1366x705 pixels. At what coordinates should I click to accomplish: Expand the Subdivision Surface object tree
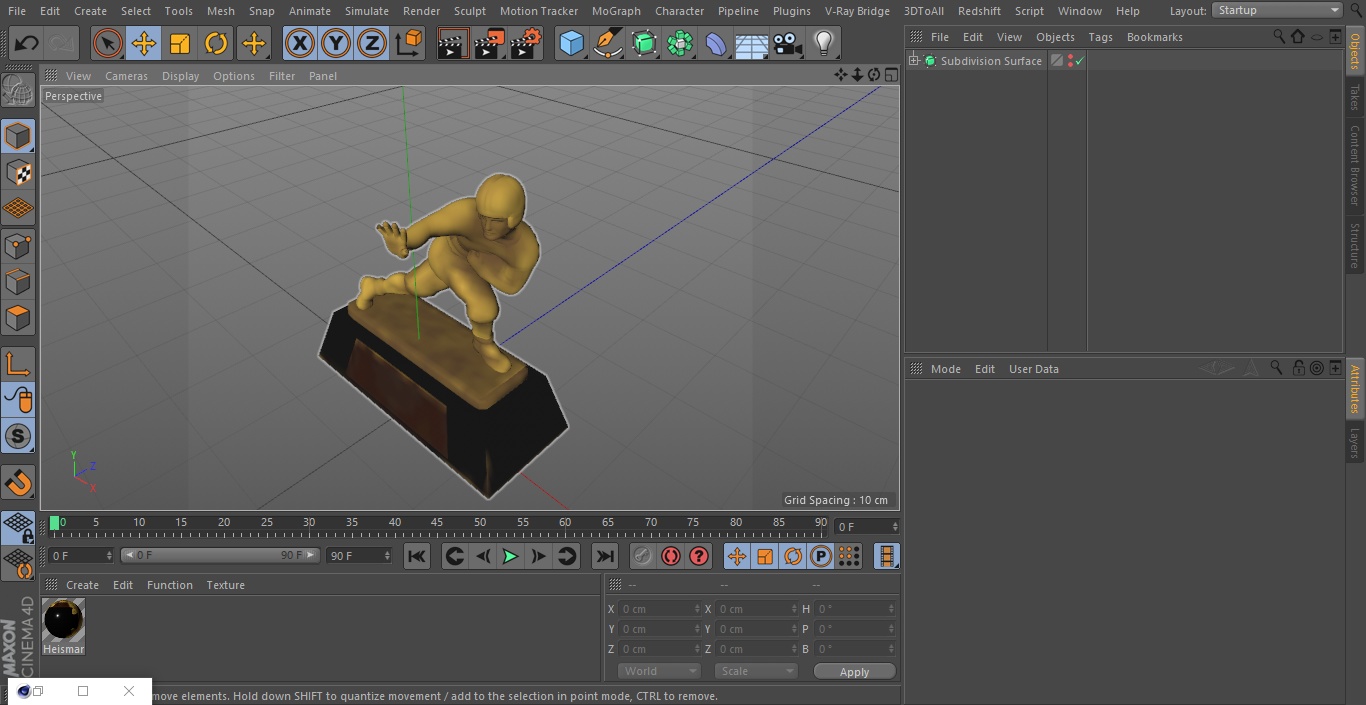coord(913,61)
